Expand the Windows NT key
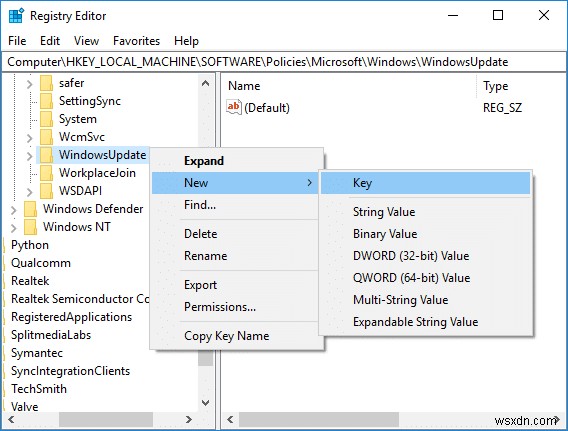The image size is (568, 431). pyautogui.click(x=14, y=228)
